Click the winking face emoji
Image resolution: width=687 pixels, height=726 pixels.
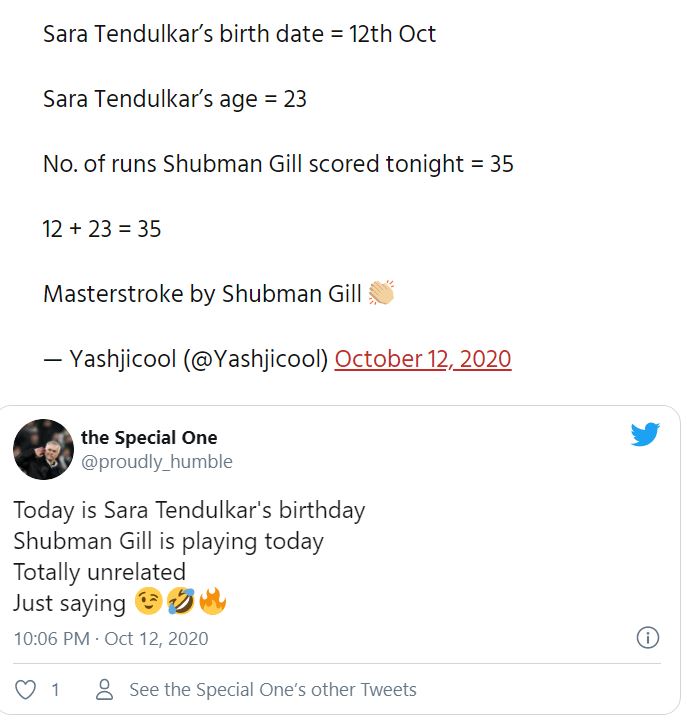(148, 603)
